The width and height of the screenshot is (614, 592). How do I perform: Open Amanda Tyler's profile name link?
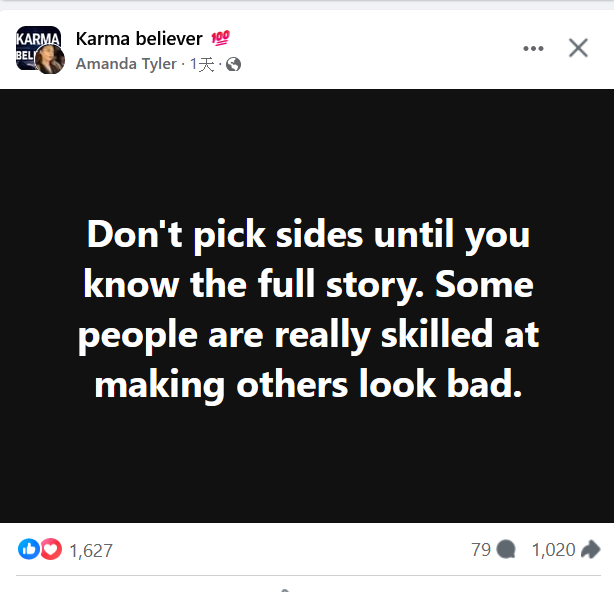[x=126, y=64]
